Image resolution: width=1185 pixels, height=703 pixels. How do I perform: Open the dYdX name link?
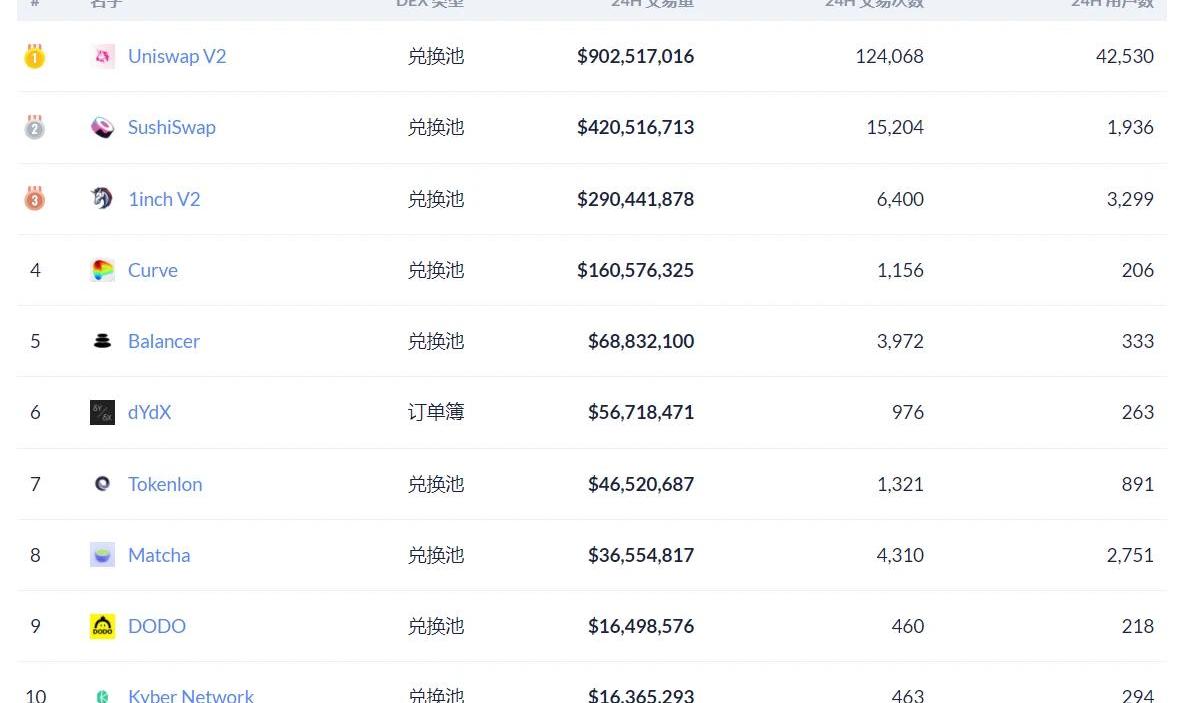(x=149, y=412)
